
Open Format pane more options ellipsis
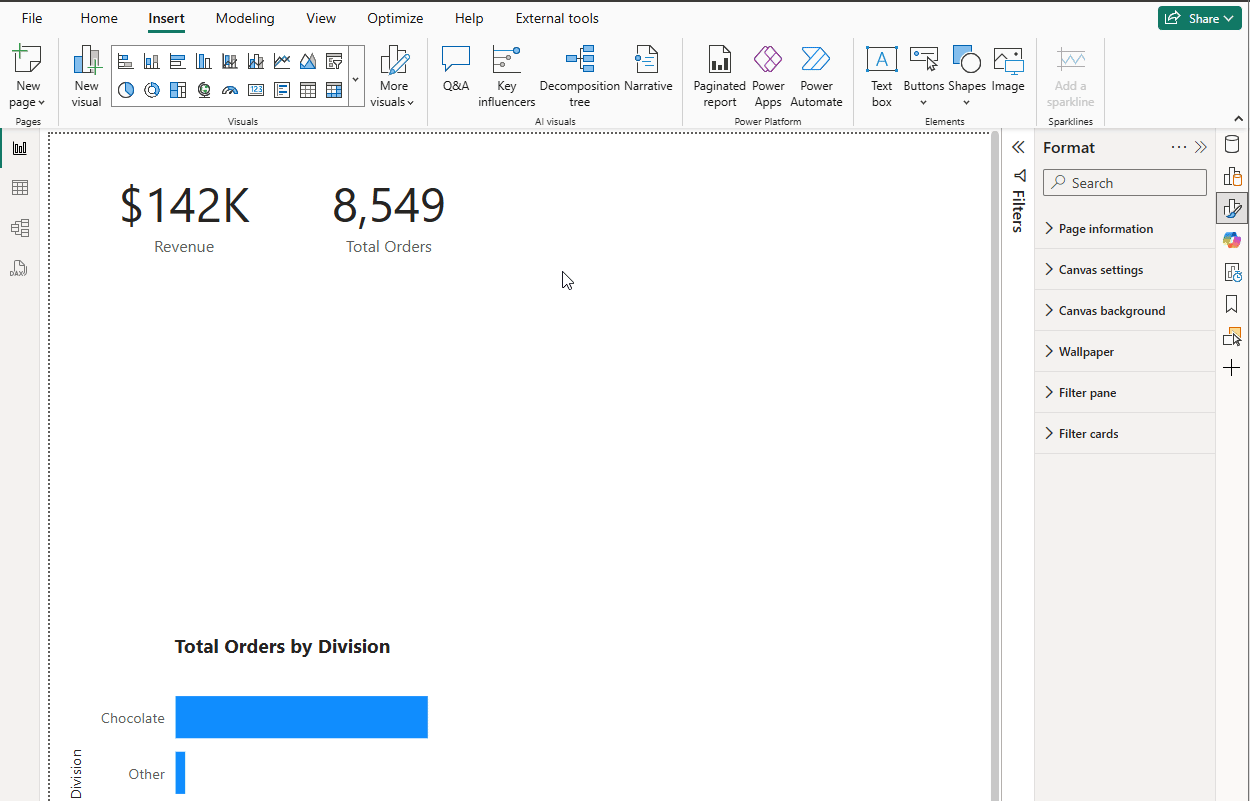point(1179,147)
